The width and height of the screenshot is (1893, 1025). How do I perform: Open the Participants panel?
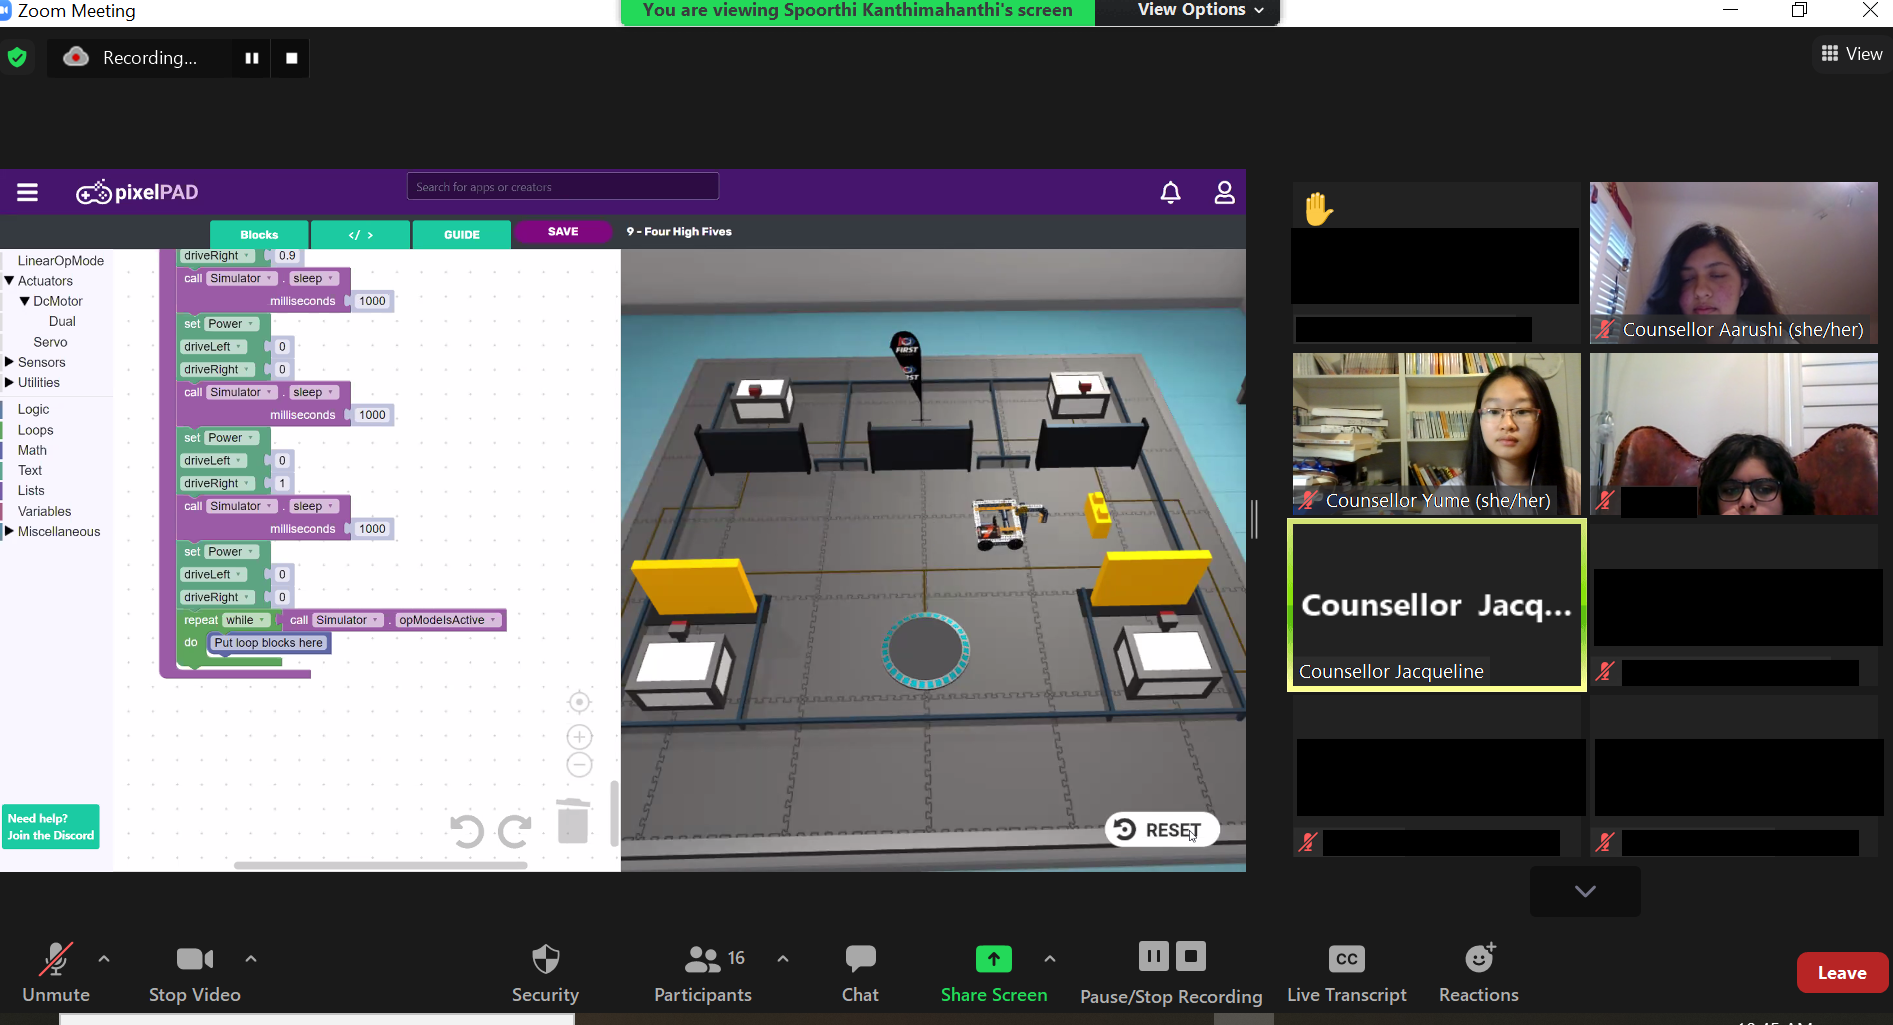point(703,972)
